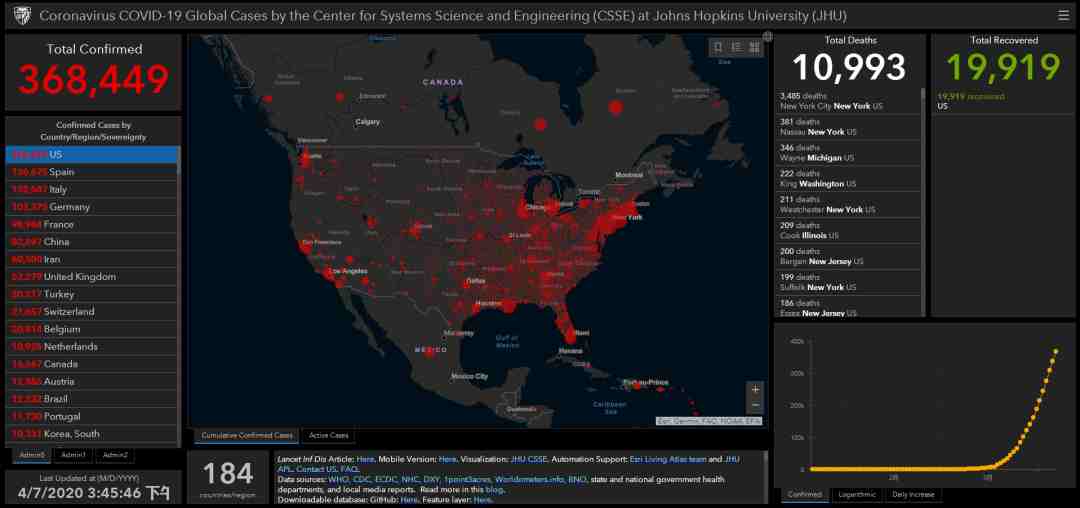Select Westchester New York deaths entry
Screen dimensions: 1080x508
coord(848,205)
